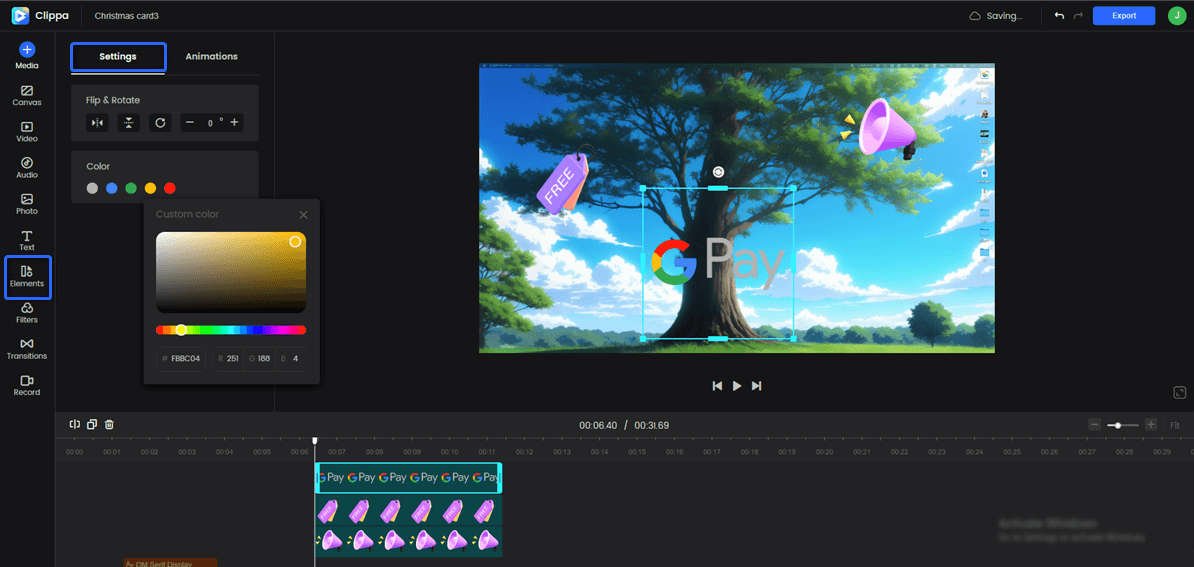Screen dimensions: 1194x567
Task: Flip element vertically
Action: (129, 123)
